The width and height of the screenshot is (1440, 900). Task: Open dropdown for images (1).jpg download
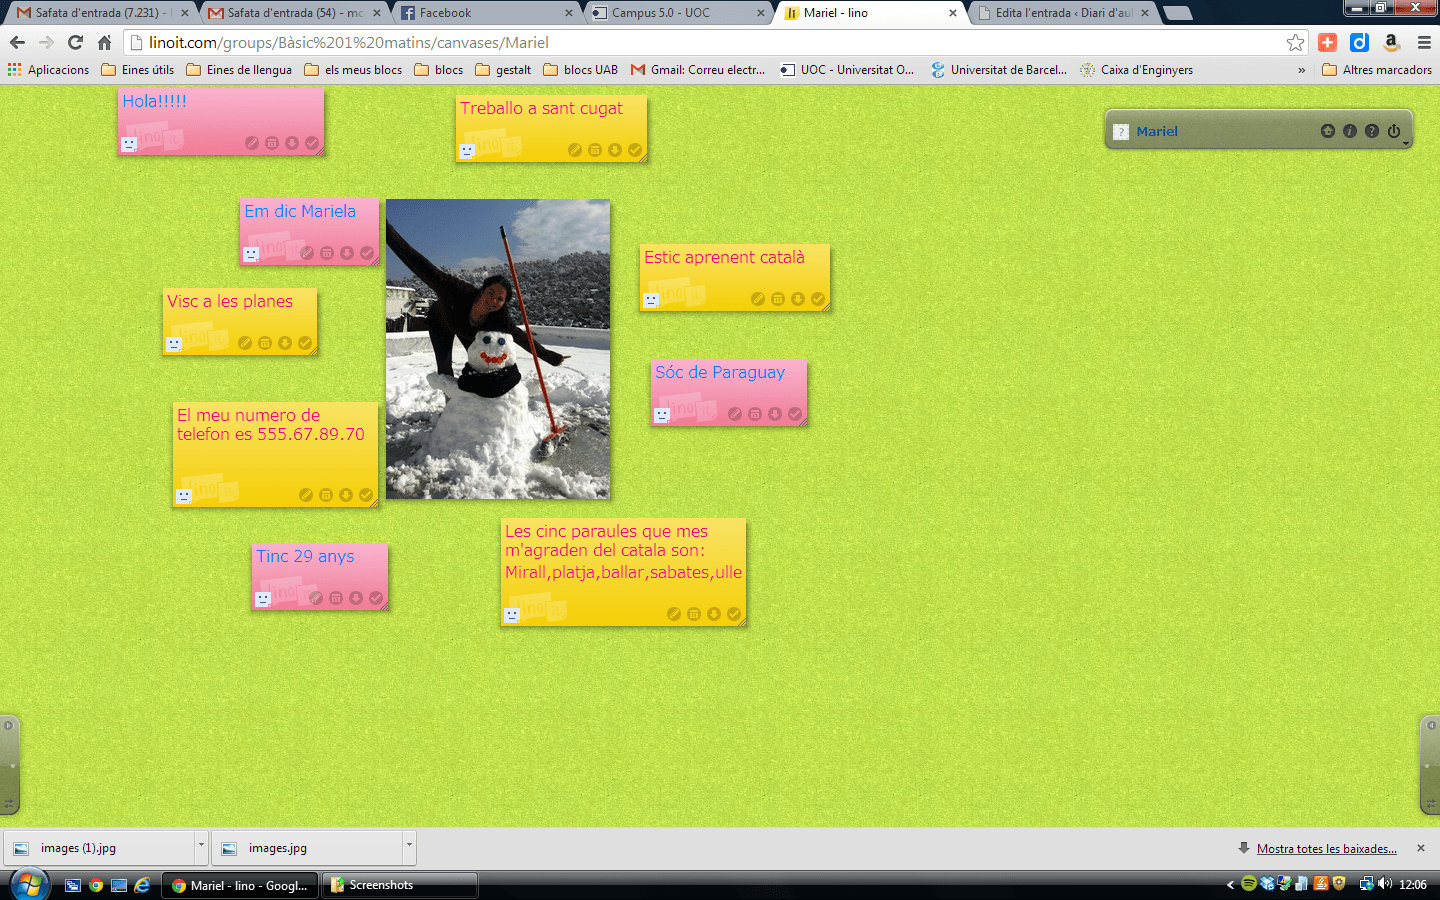tap(201, 847)
